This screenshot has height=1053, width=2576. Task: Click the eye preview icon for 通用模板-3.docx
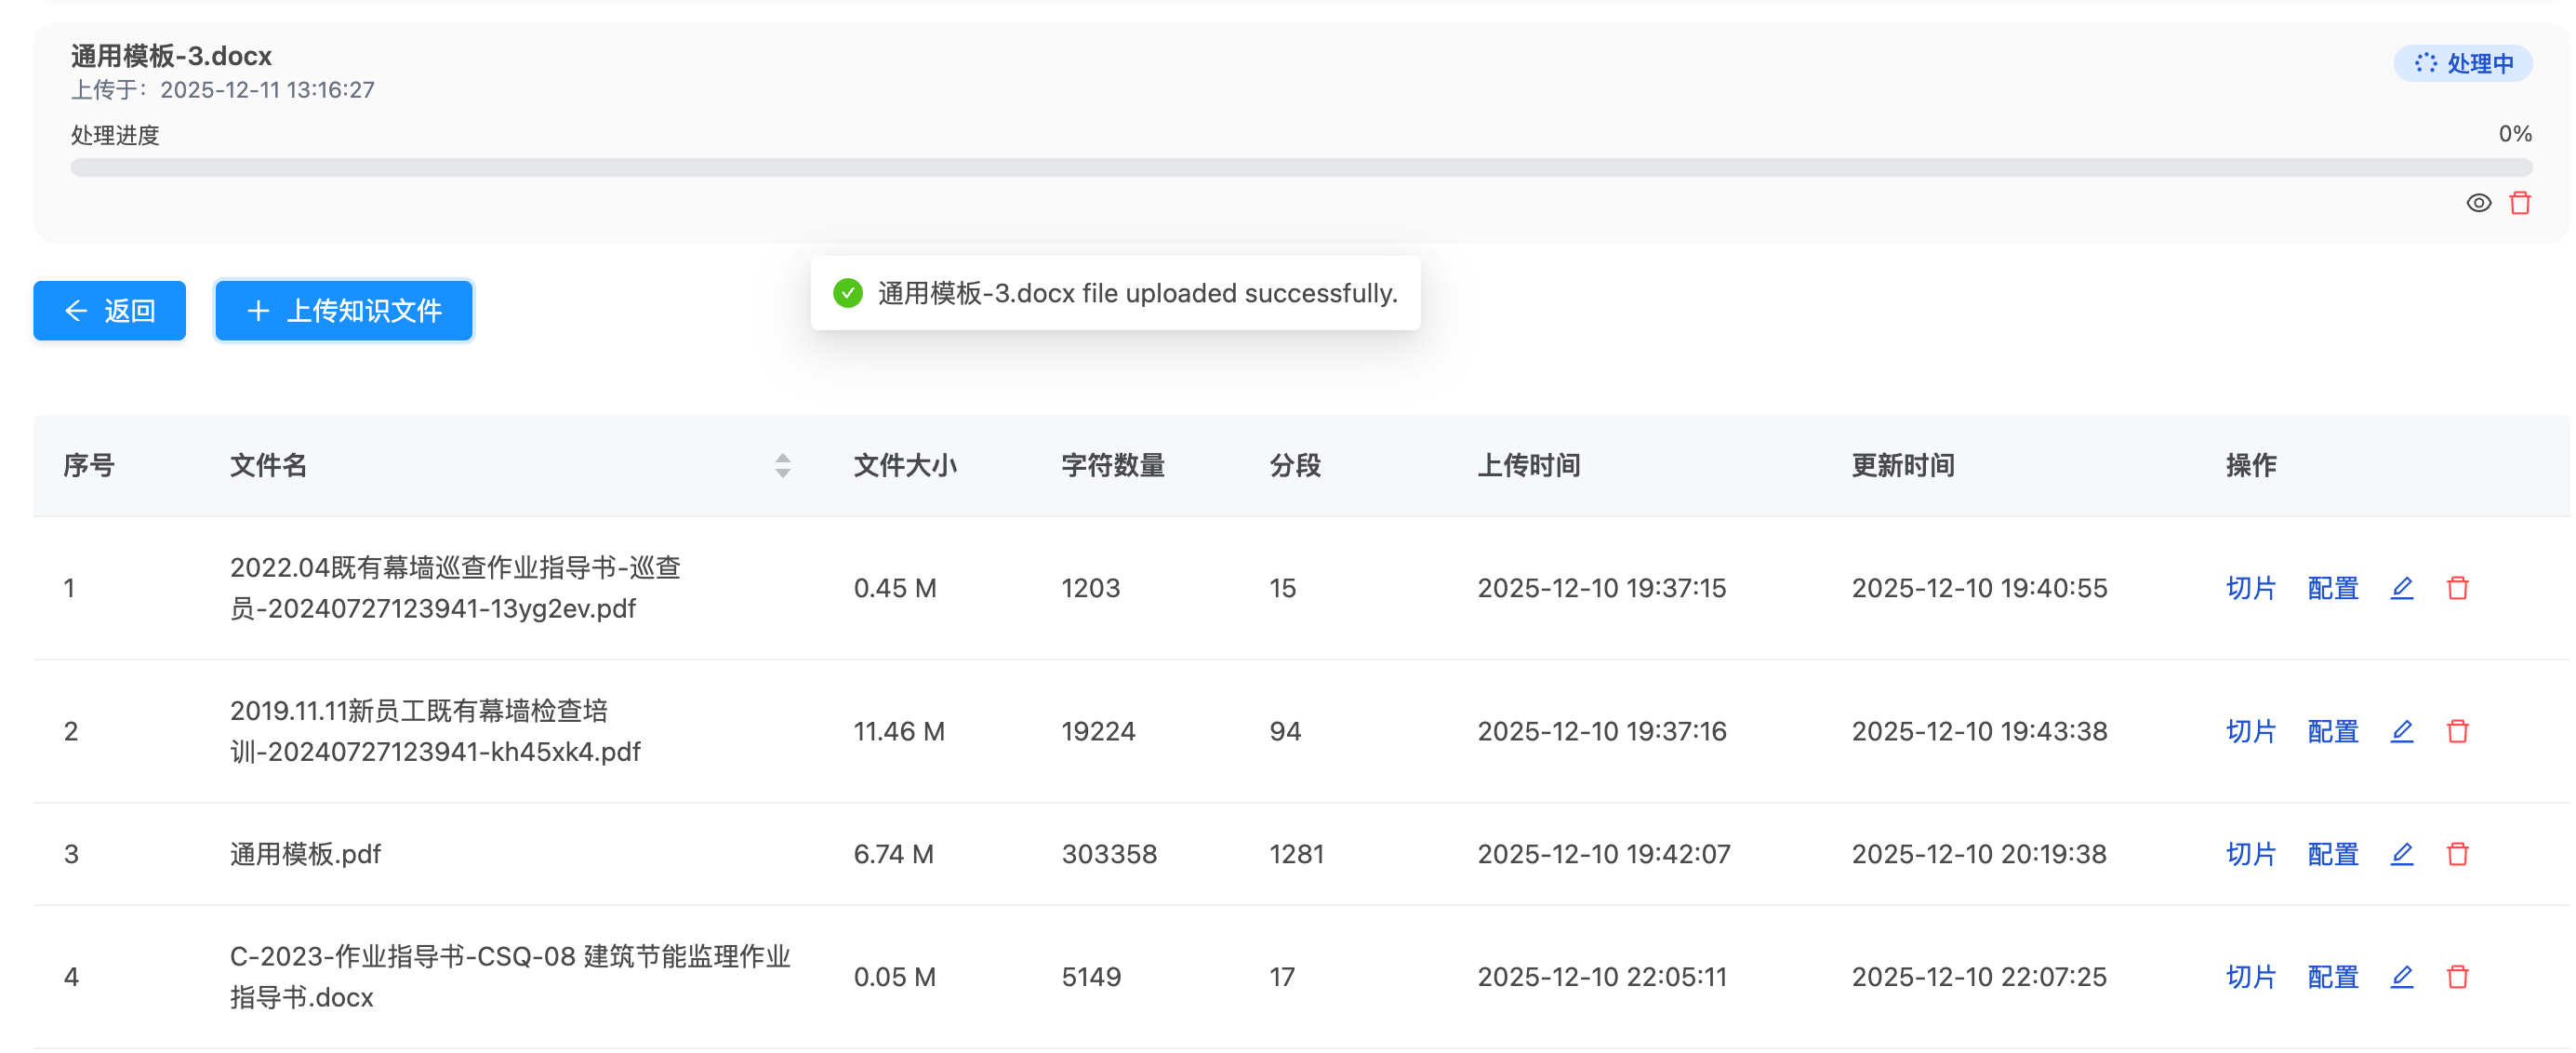click(2477, 203)
